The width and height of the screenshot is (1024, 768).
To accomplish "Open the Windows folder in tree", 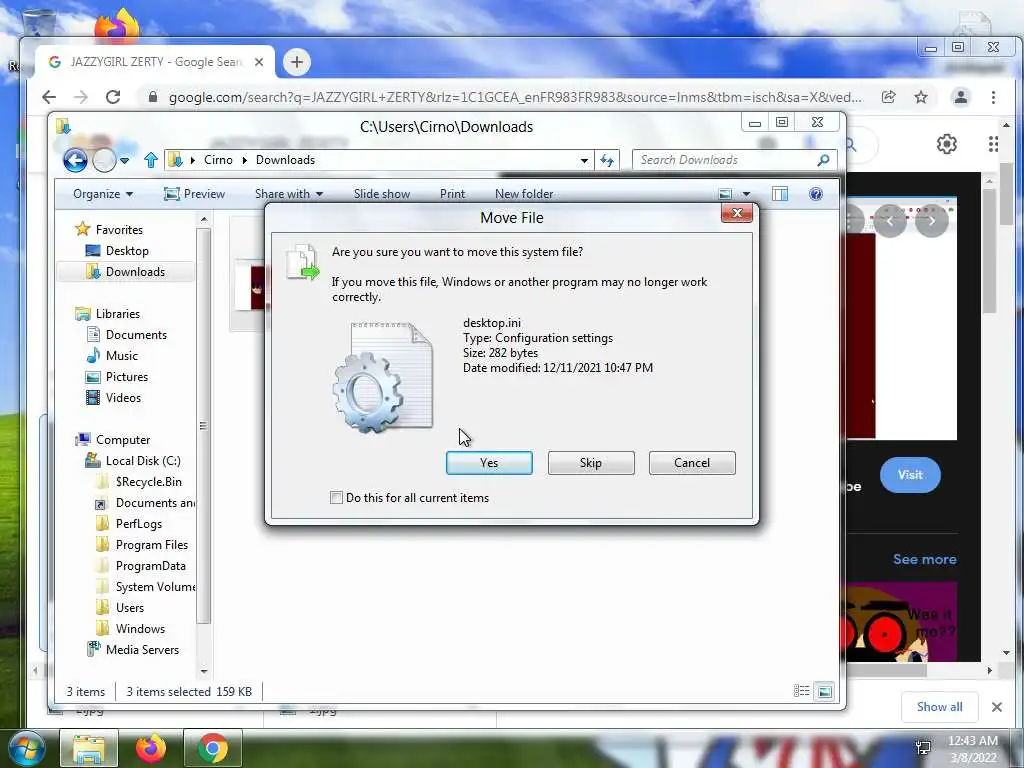I will point(140,629).
